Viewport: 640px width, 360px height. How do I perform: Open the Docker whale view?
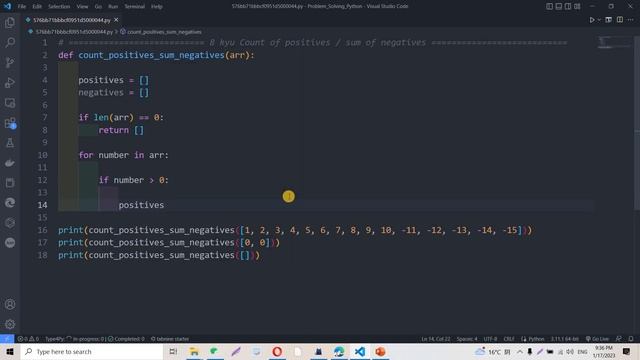tap(10, 163)
